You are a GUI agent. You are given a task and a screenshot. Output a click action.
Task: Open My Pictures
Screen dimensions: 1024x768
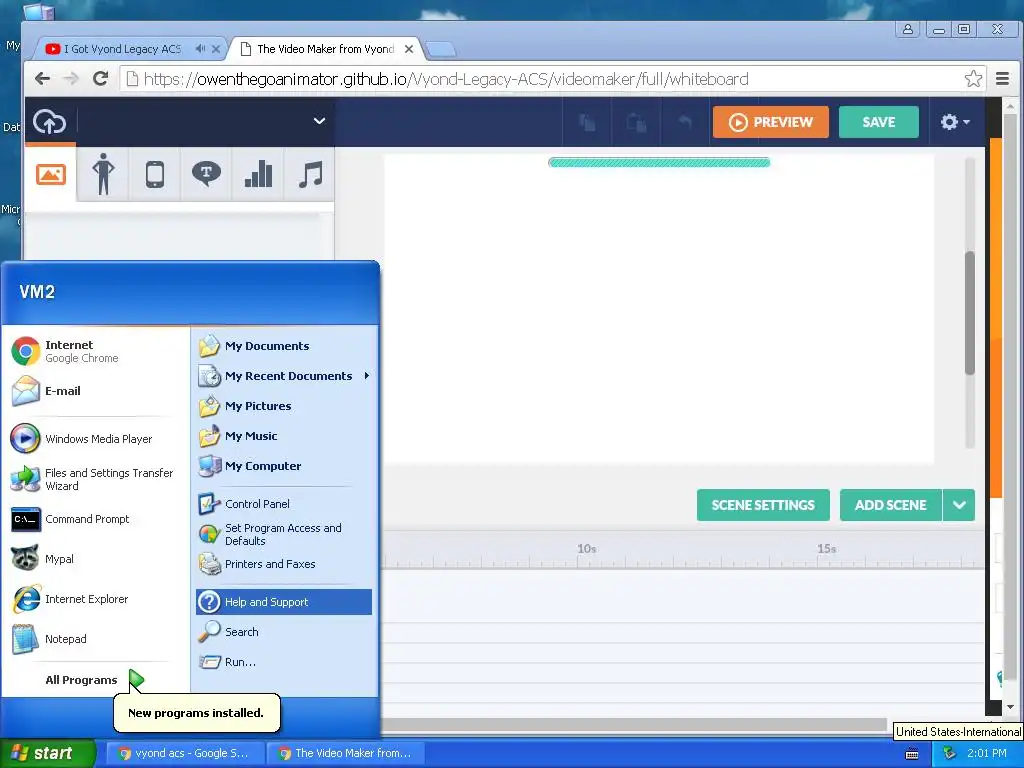283,406
